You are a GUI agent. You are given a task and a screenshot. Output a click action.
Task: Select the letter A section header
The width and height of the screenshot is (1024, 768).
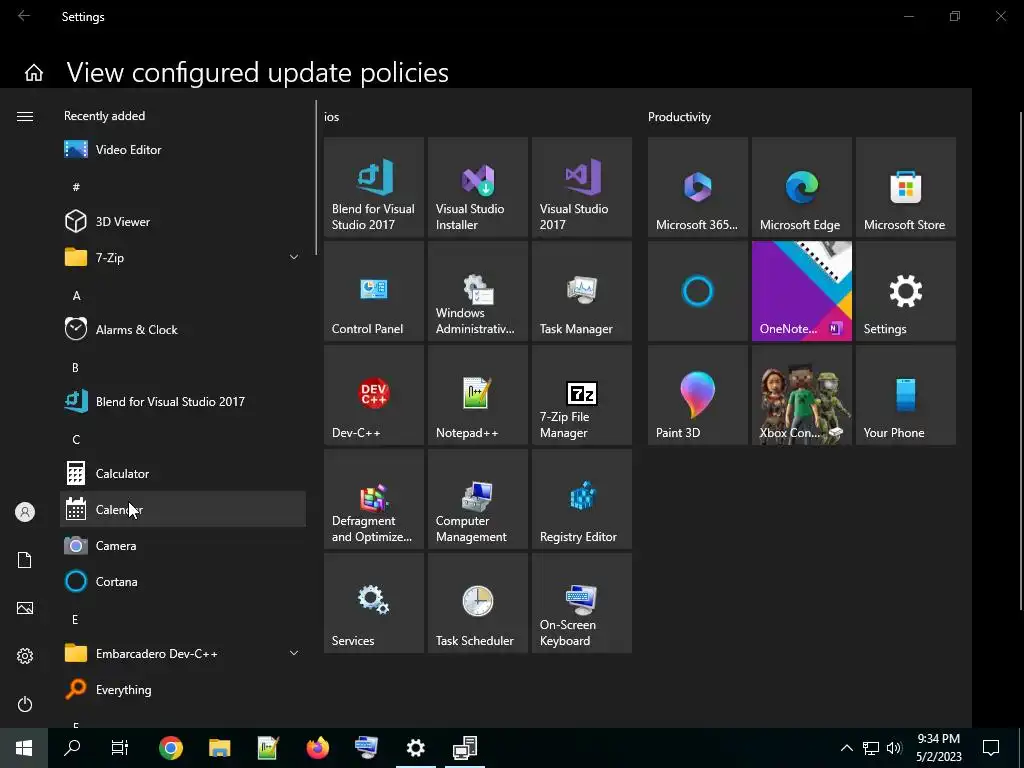76,295
